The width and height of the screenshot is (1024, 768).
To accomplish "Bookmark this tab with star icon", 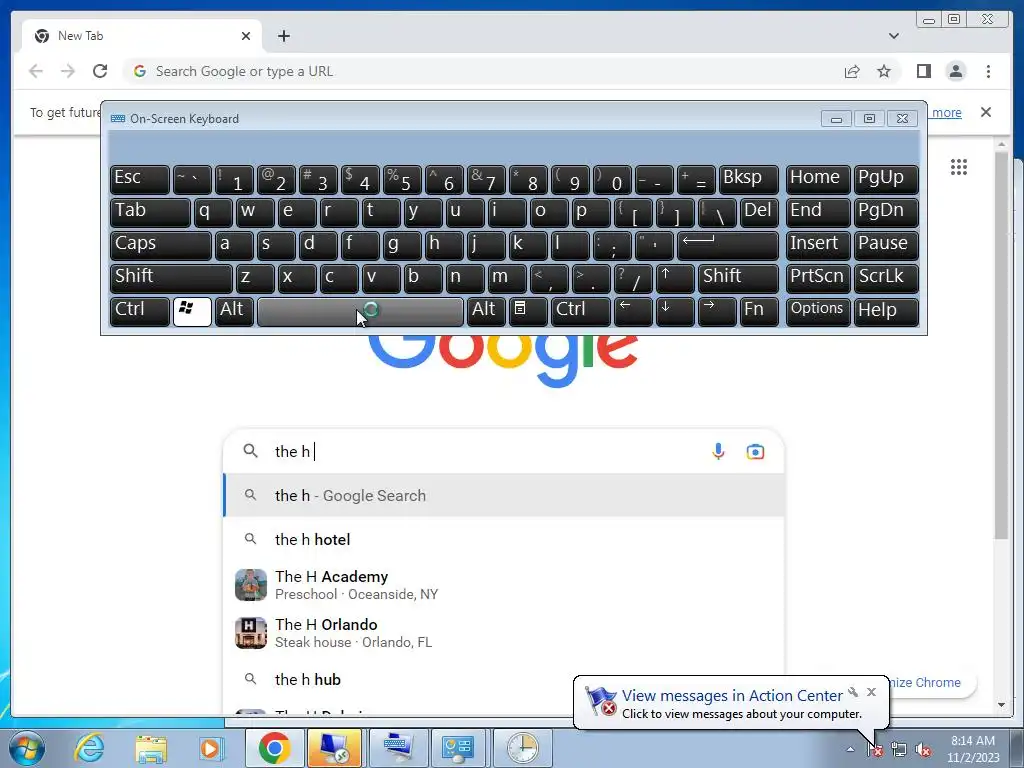I will pos(884,71).
